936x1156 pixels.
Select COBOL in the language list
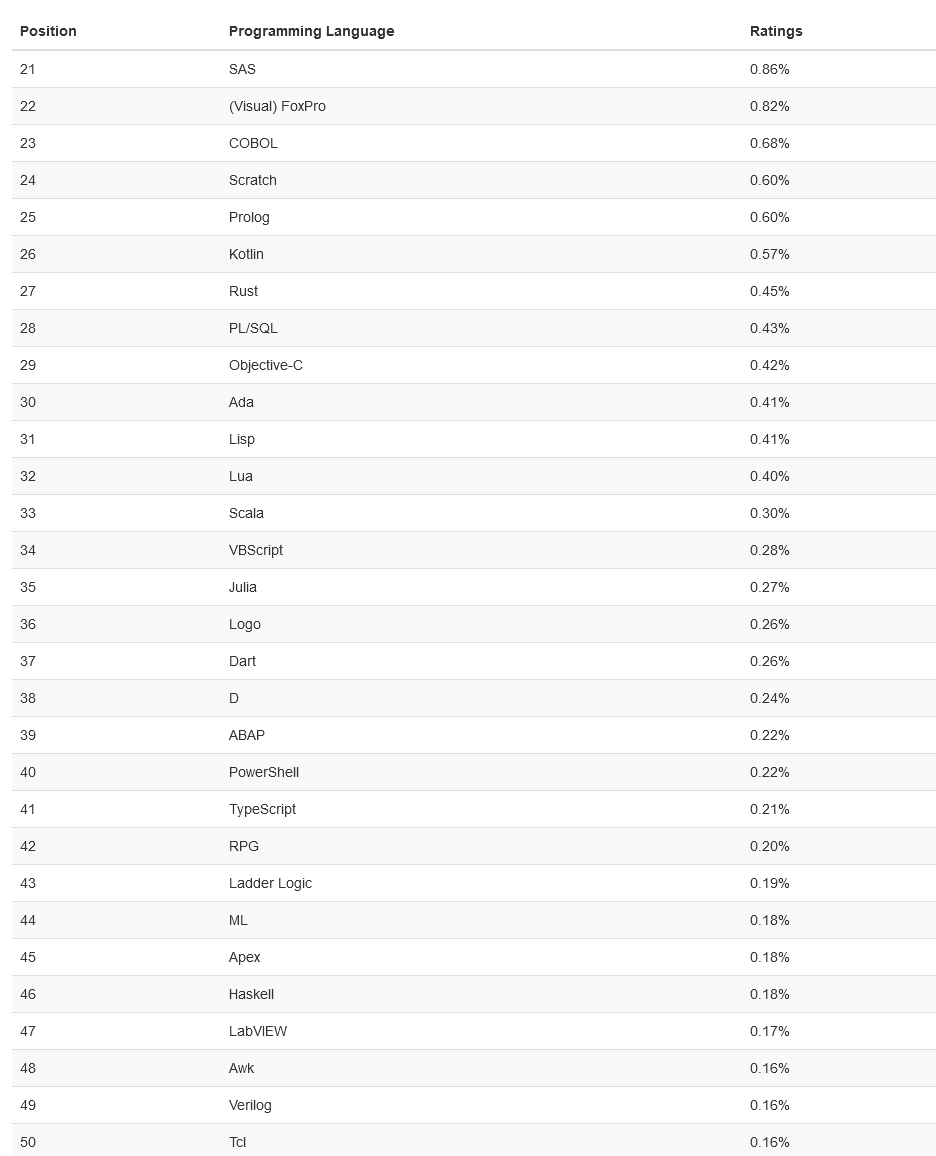(253, 143)
